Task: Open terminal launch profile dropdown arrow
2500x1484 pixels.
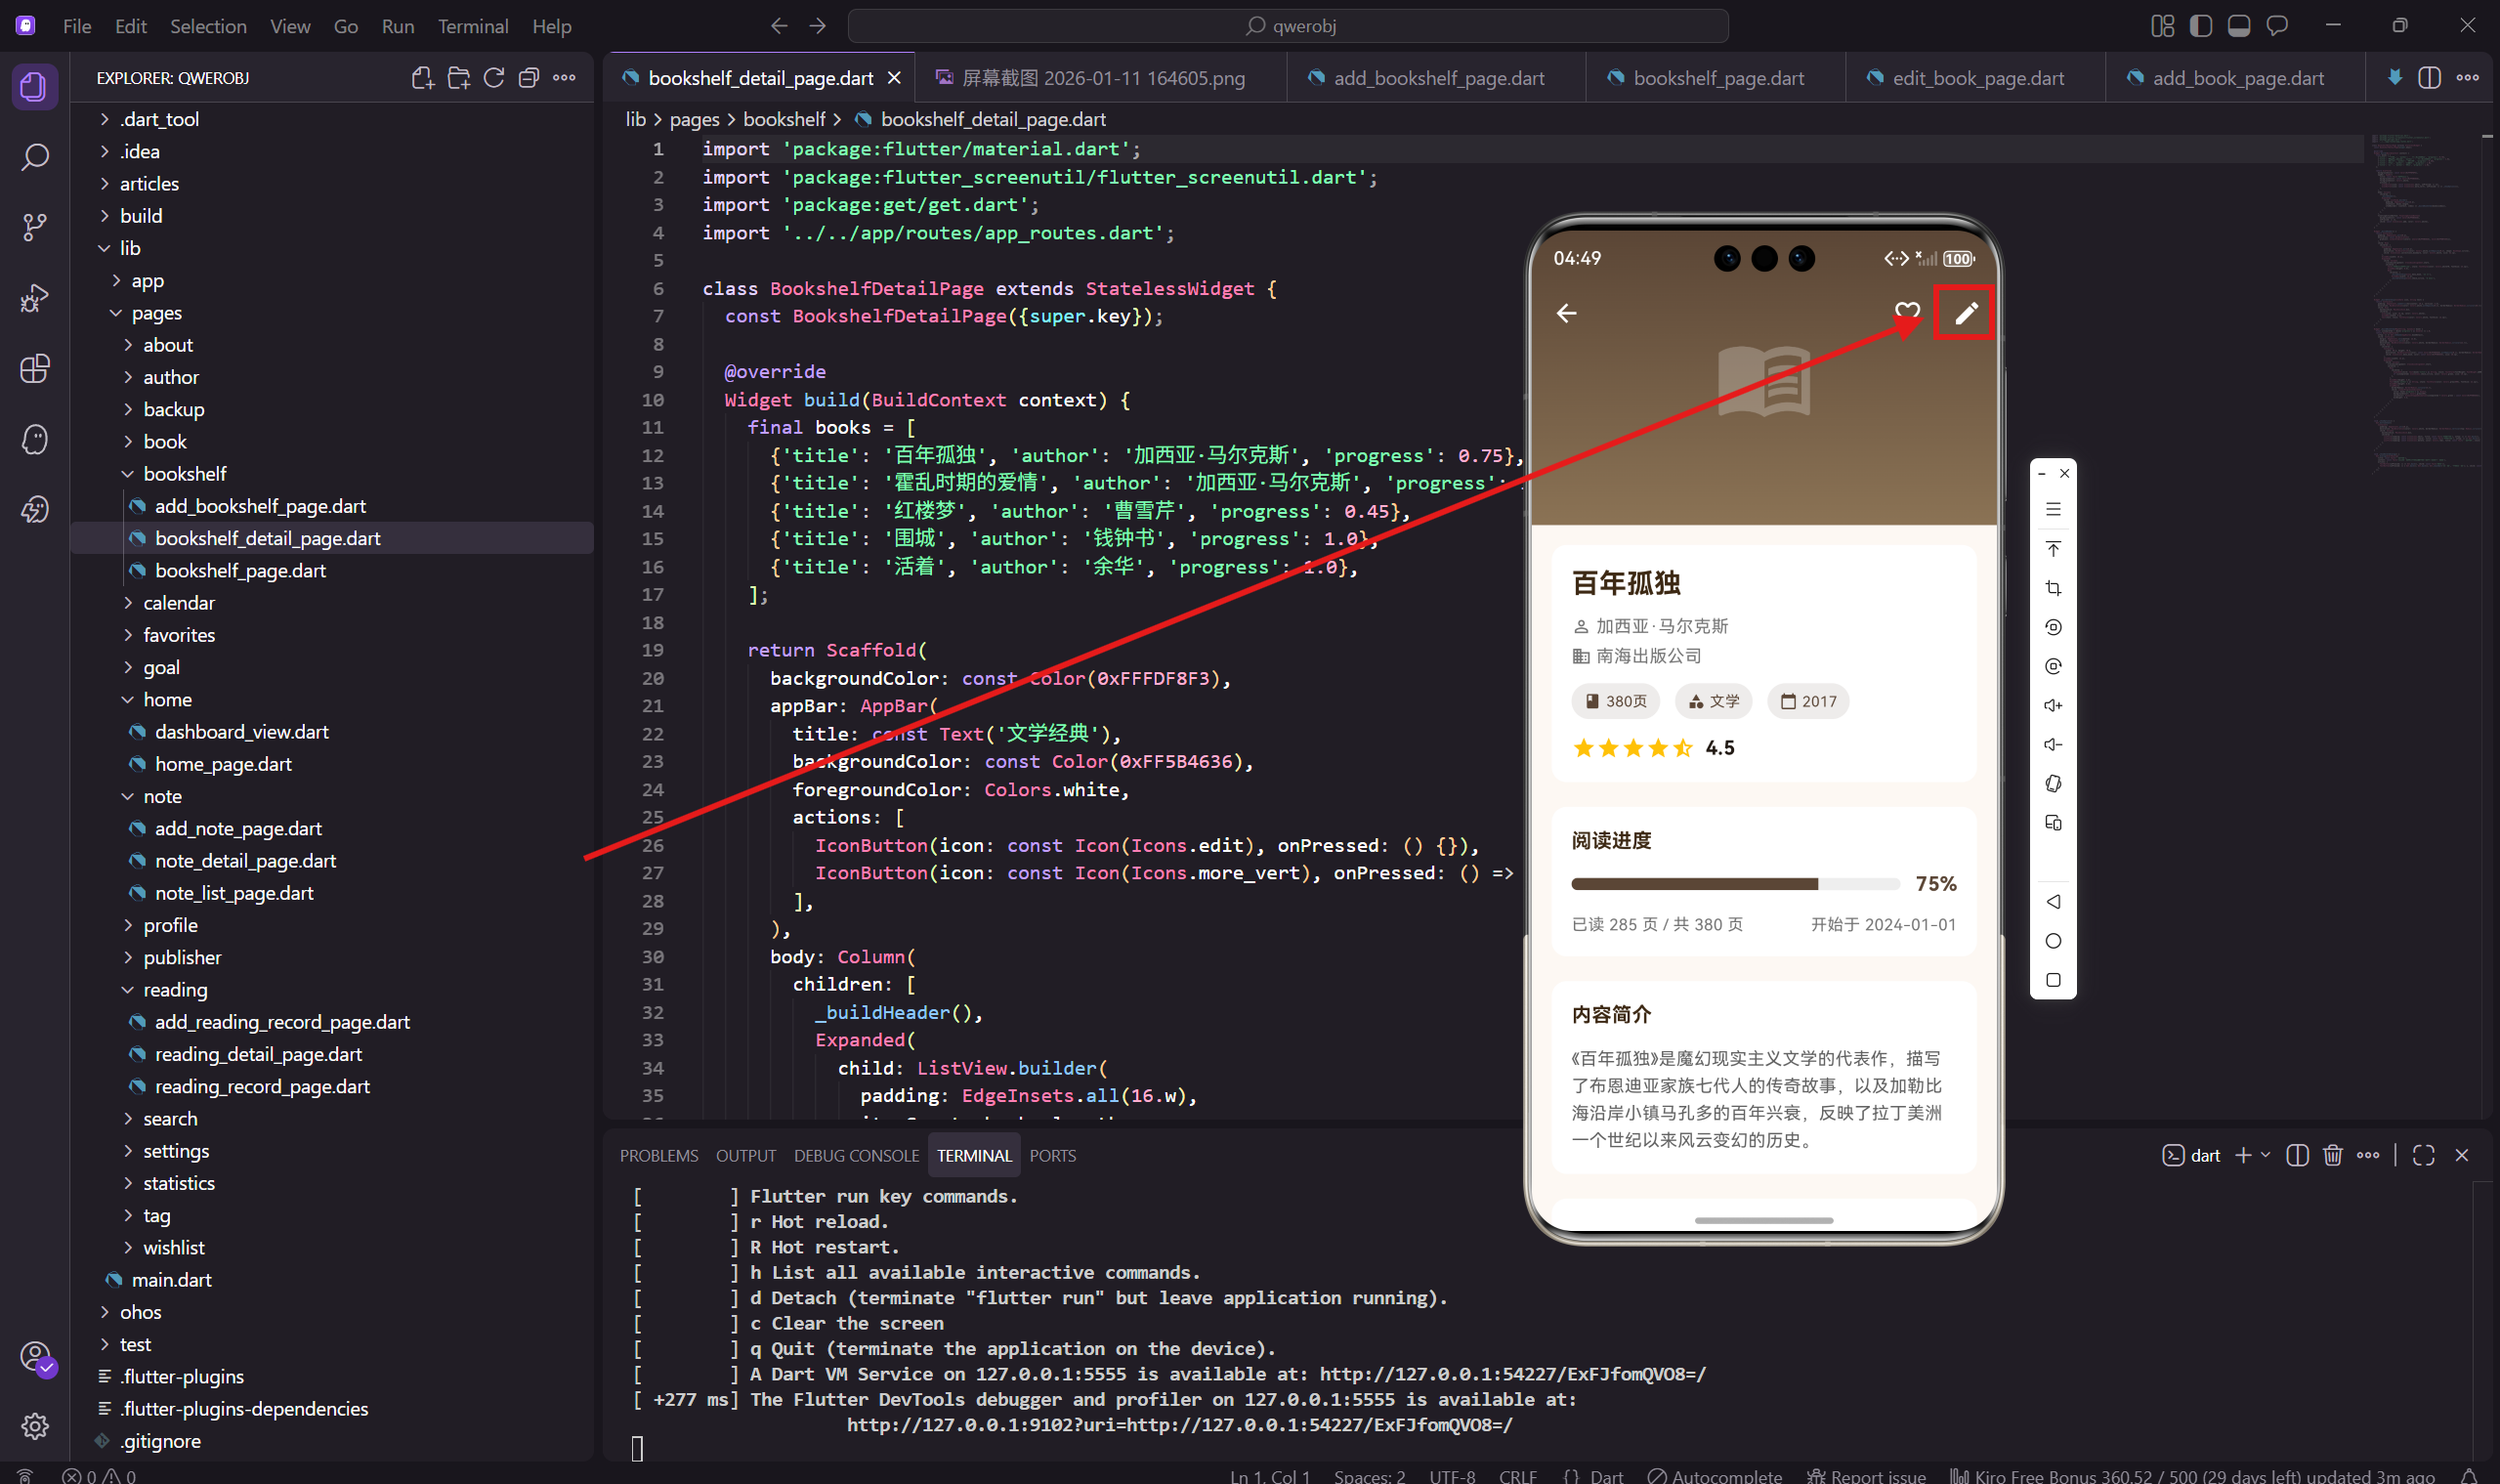Action: click(2266, 1156)
